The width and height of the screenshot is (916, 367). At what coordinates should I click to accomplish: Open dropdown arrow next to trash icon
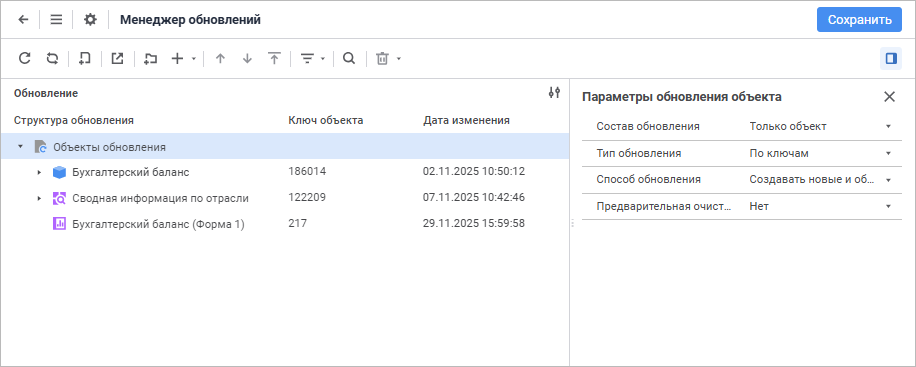click(398, 58)
